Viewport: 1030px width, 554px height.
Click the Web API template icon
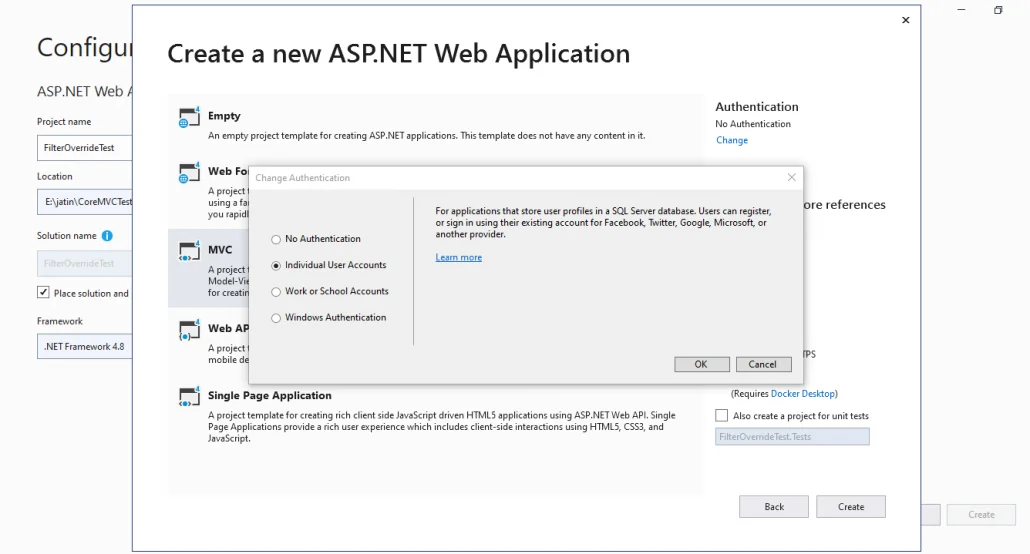[x=189, y=330]
